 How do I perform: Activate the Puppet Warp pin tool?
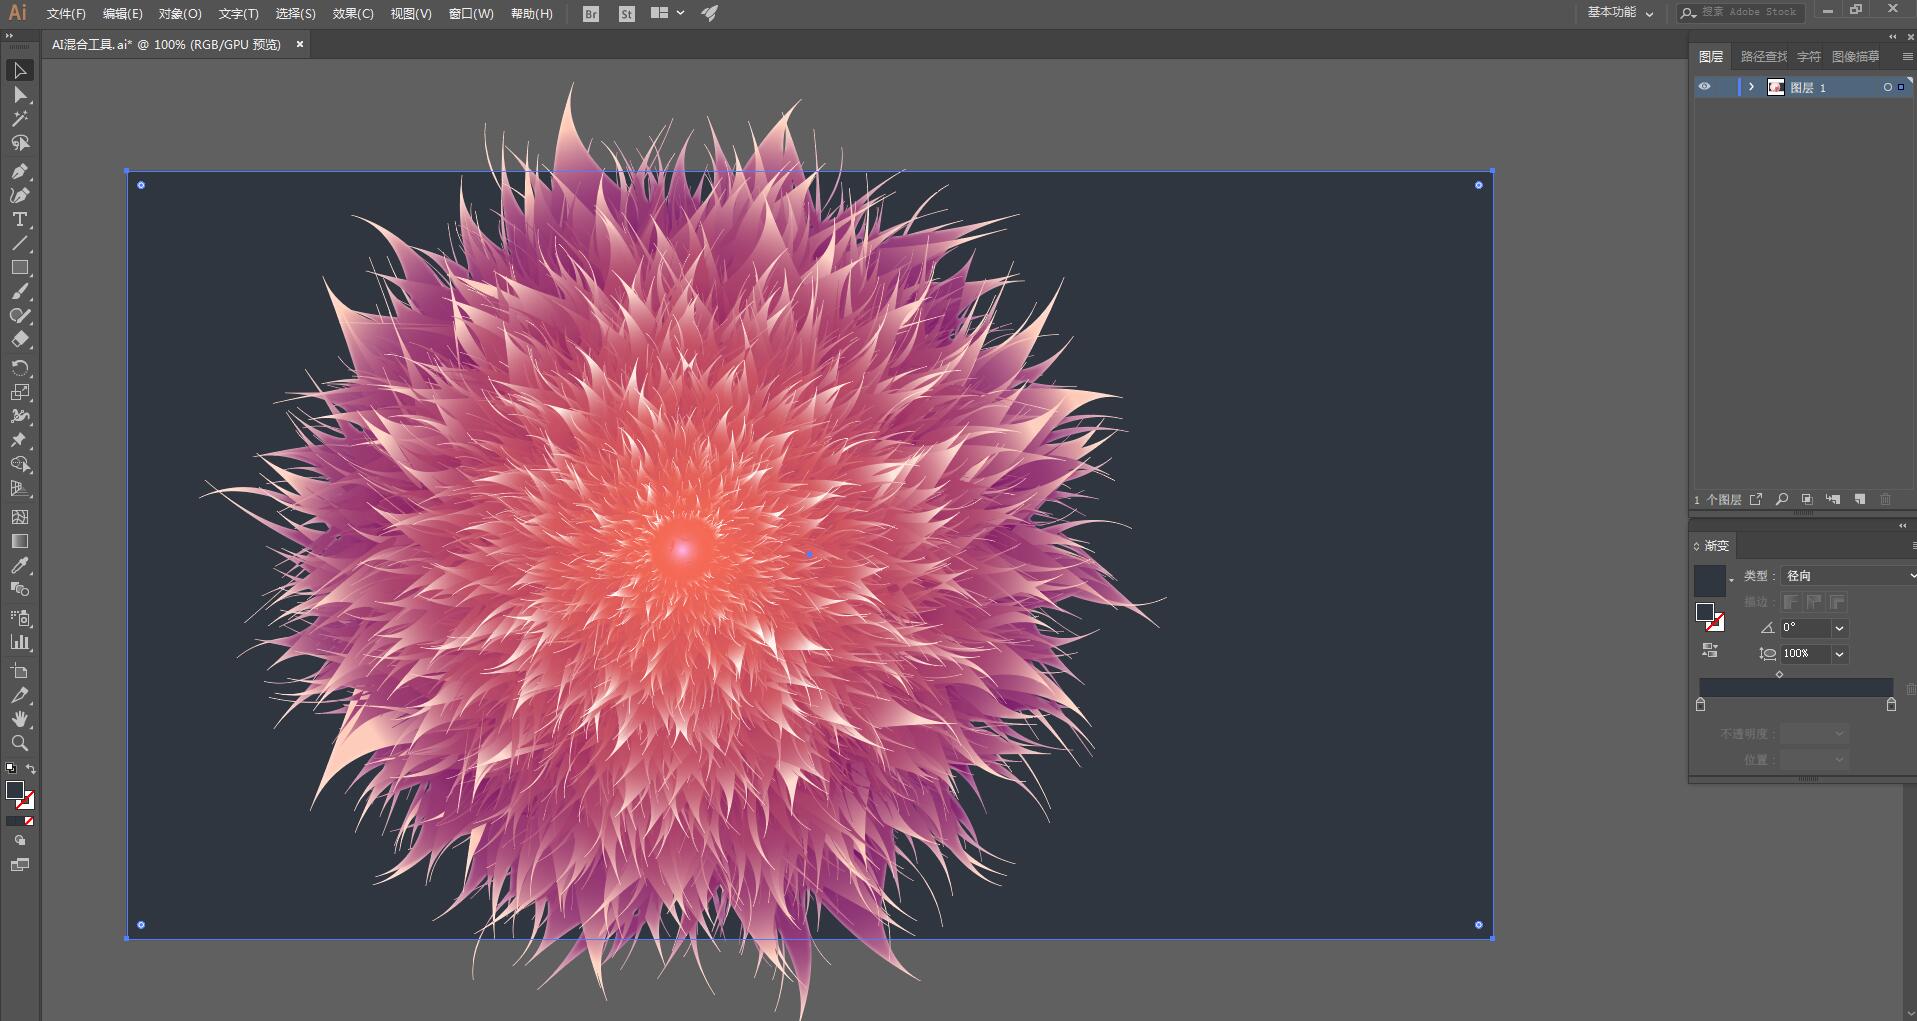[x=20, y=440]
